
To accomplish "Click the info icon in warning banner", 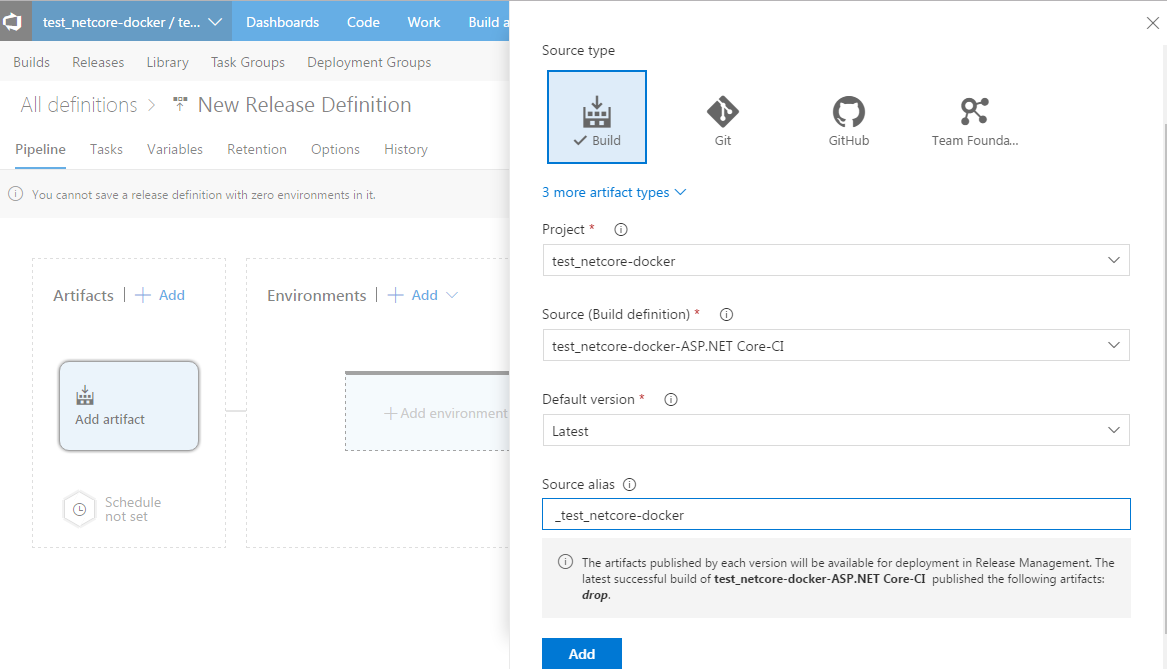I will click(15, 194).
